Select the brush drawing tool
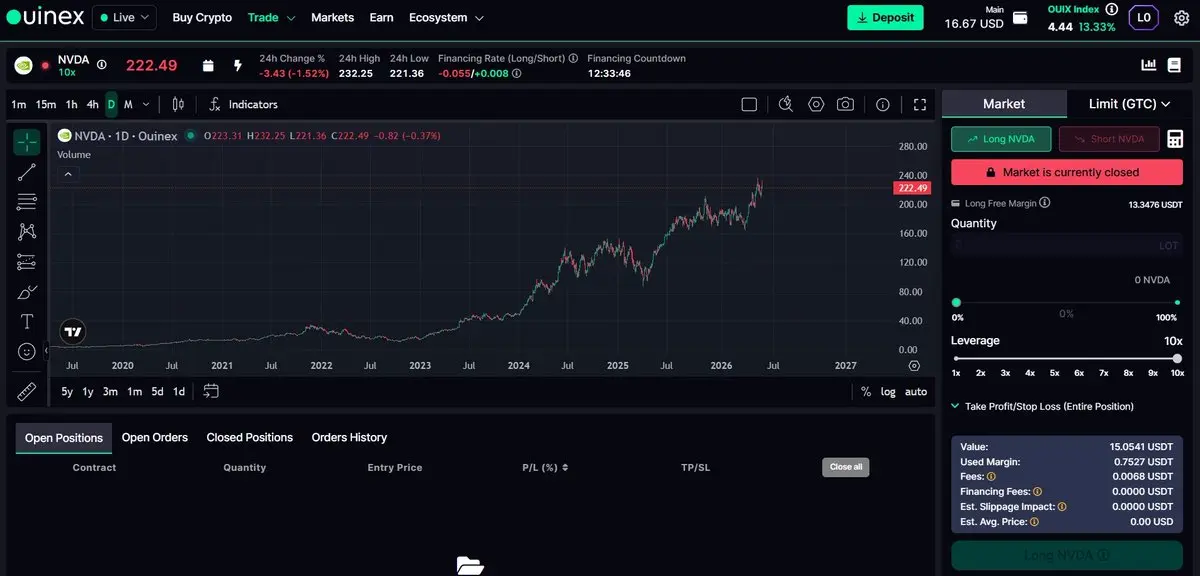Screen dimensions: 1200x576 tap(27, 292)
